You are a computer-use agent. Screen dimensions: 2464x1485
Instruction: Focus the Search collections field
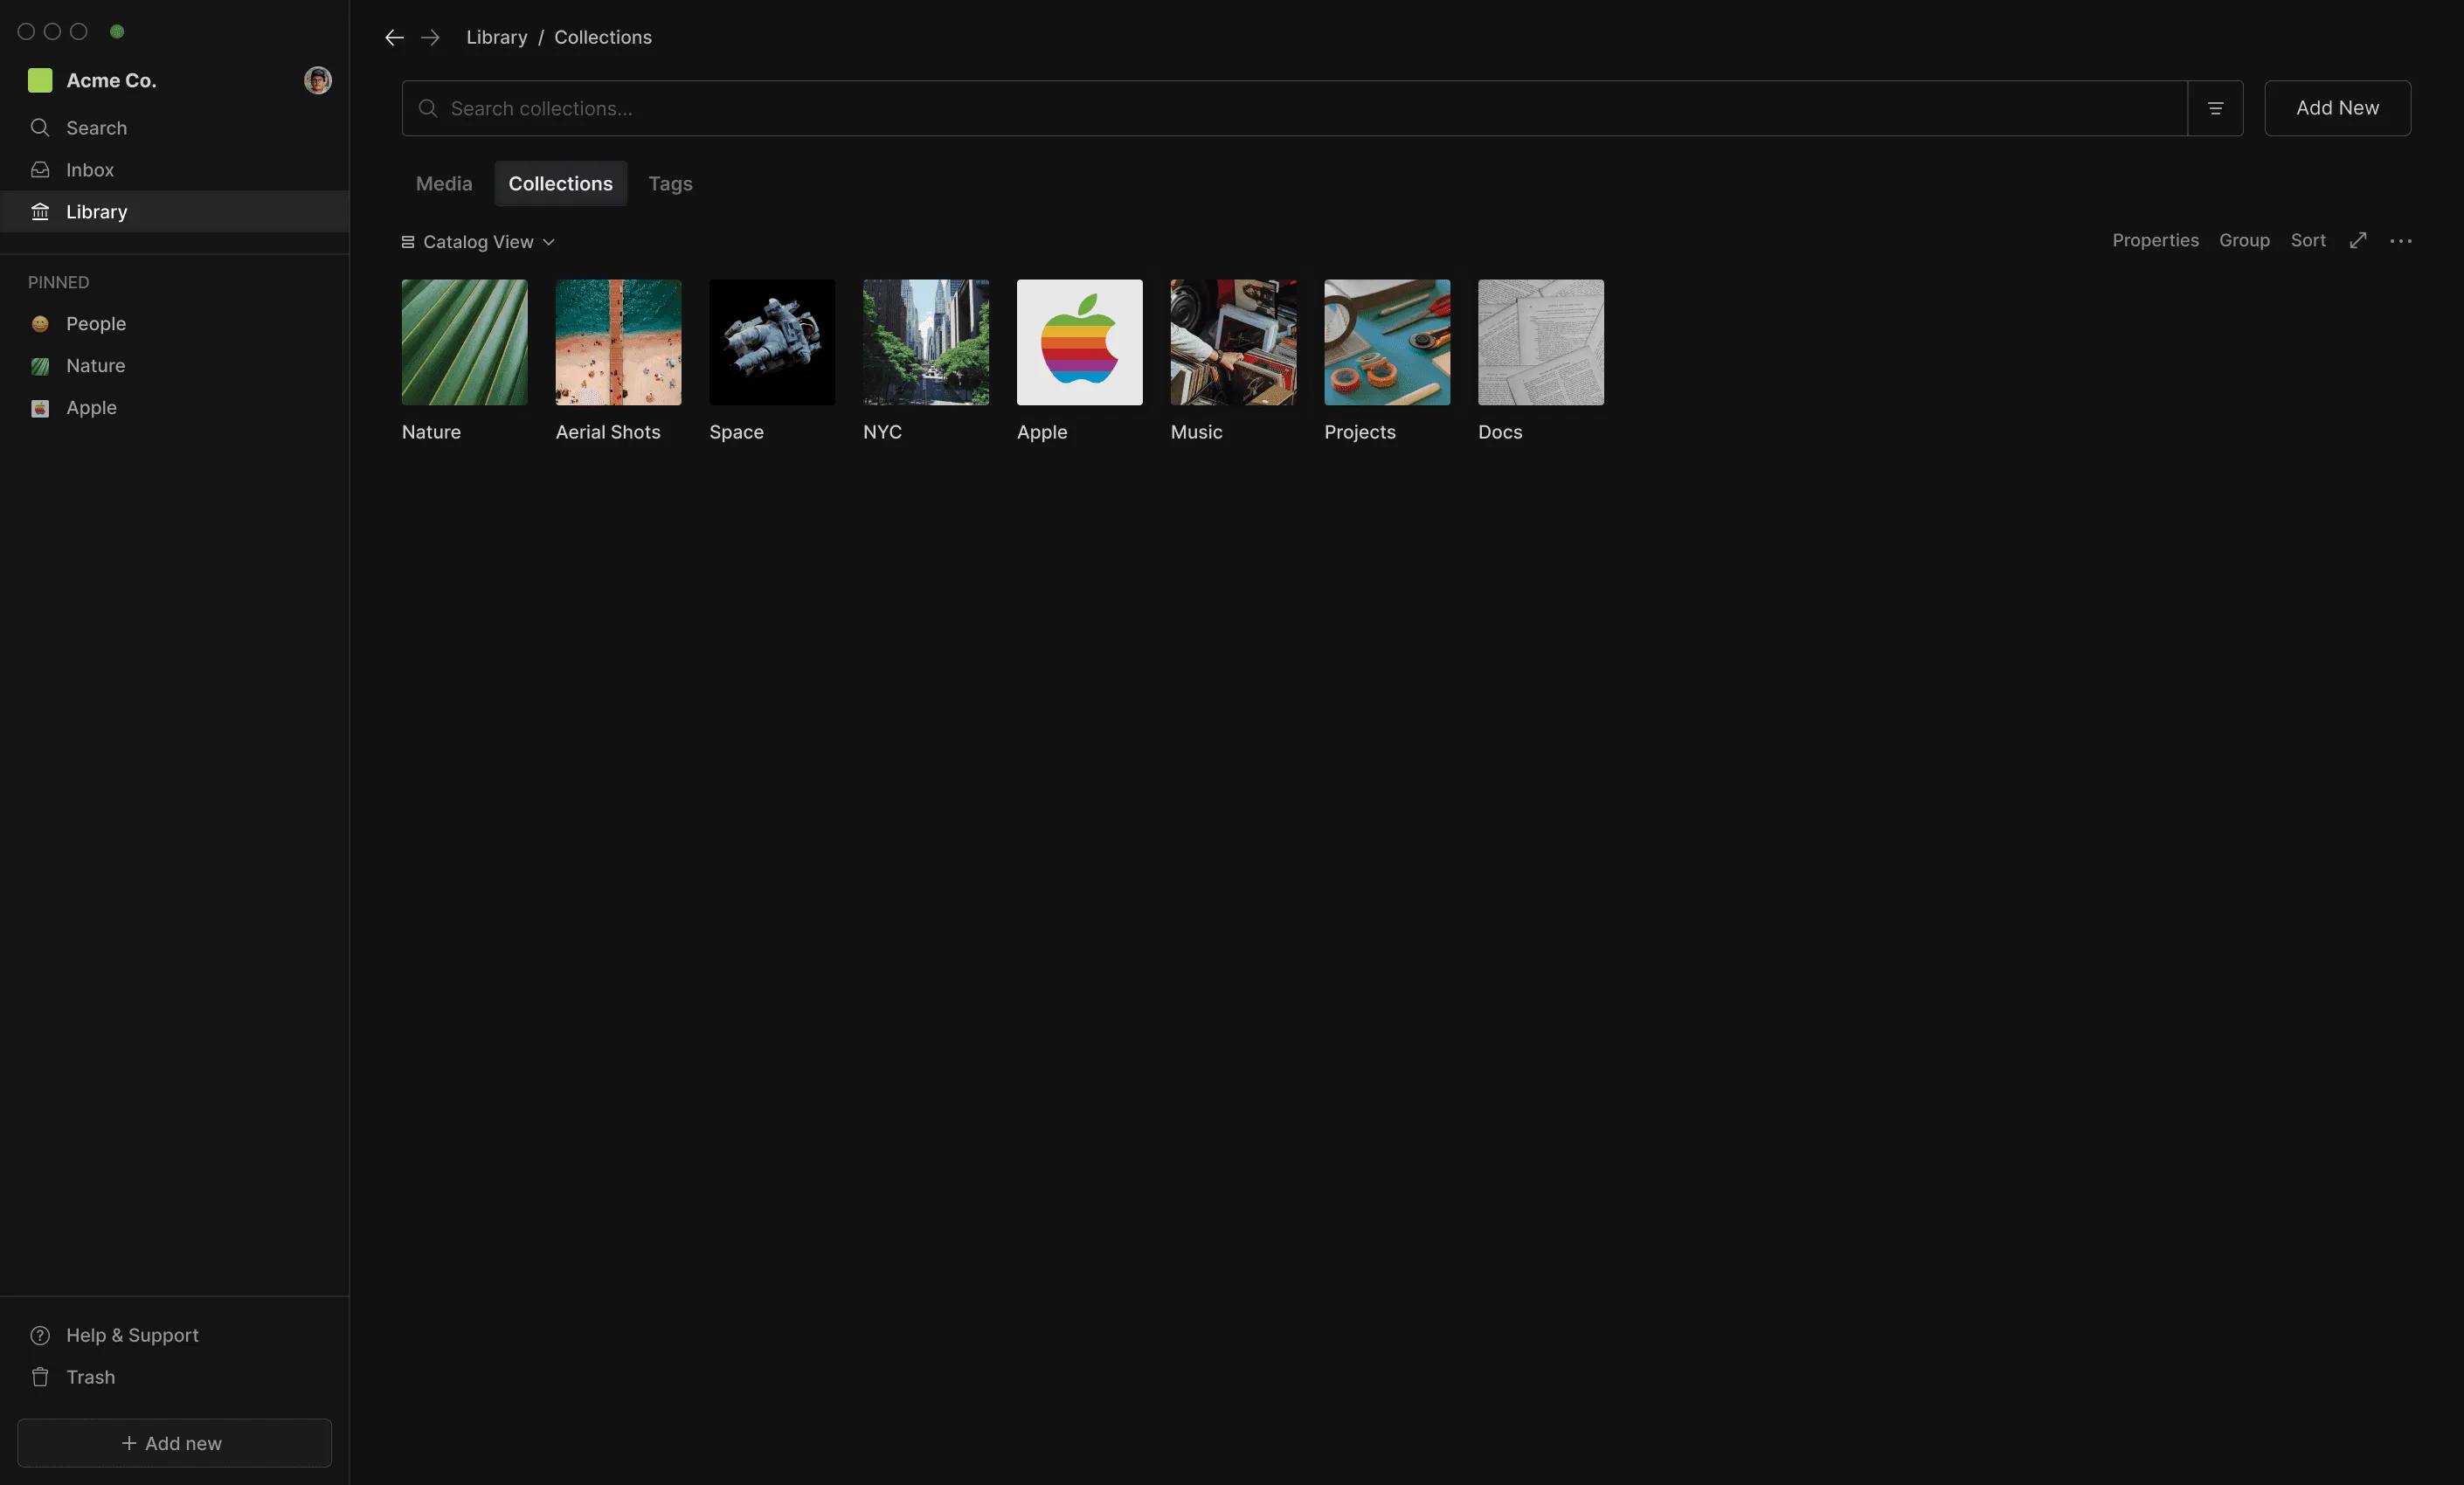(1294, 108)
